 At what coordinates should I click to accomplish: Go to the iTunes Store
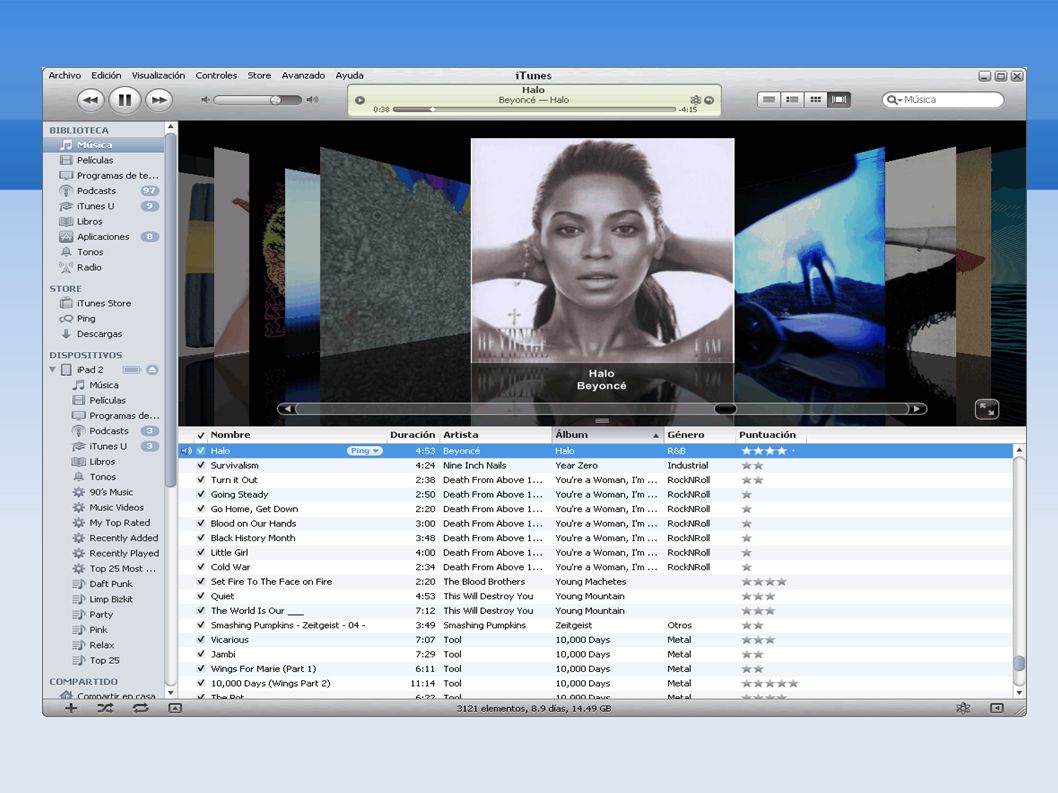103,303
